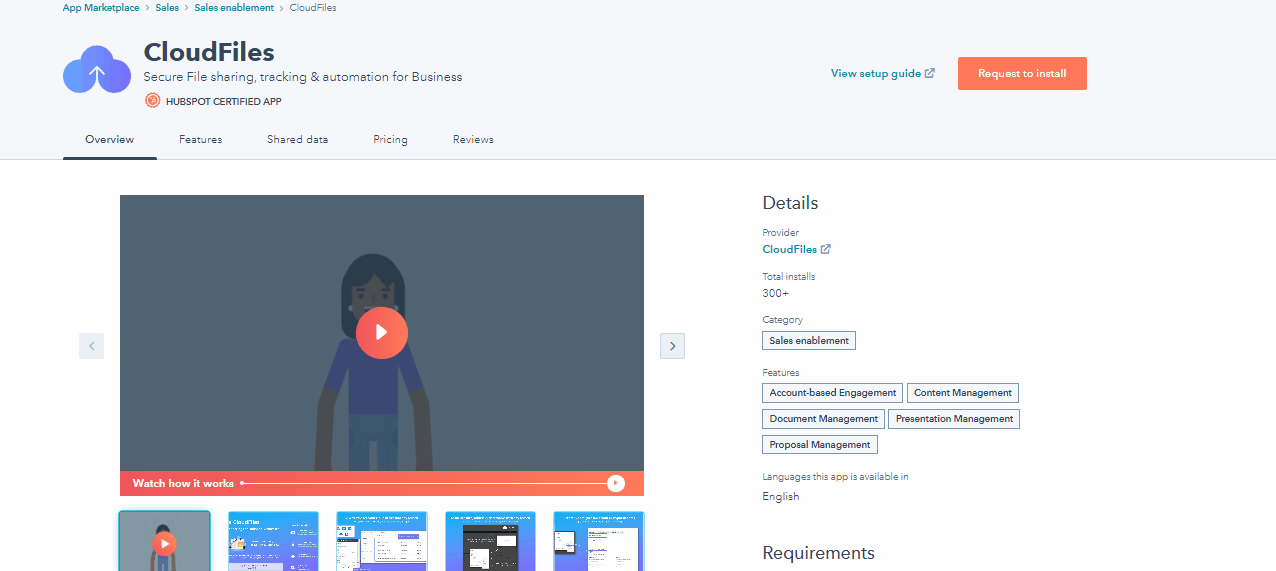This screenshot has height=571, width=1276.
Task: Open external link icon beside CloudFiles provider
Action: coord(826,249)
